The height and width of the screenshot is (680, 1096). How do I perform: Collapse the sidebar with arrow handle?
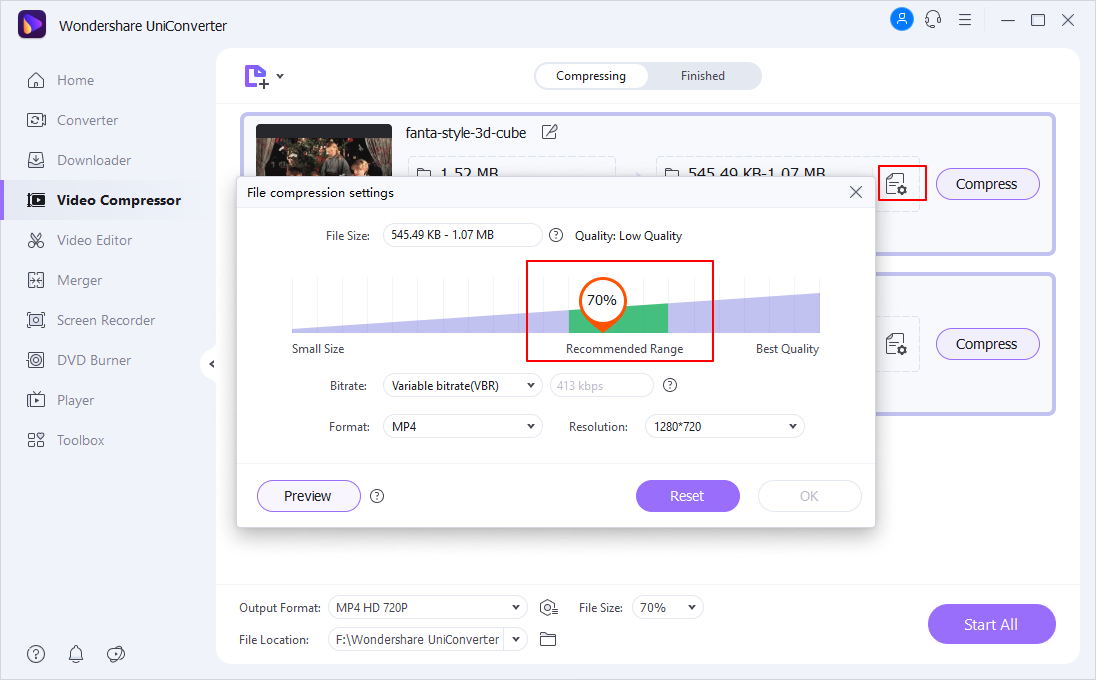pyautogui.click(x=210, y=363)
